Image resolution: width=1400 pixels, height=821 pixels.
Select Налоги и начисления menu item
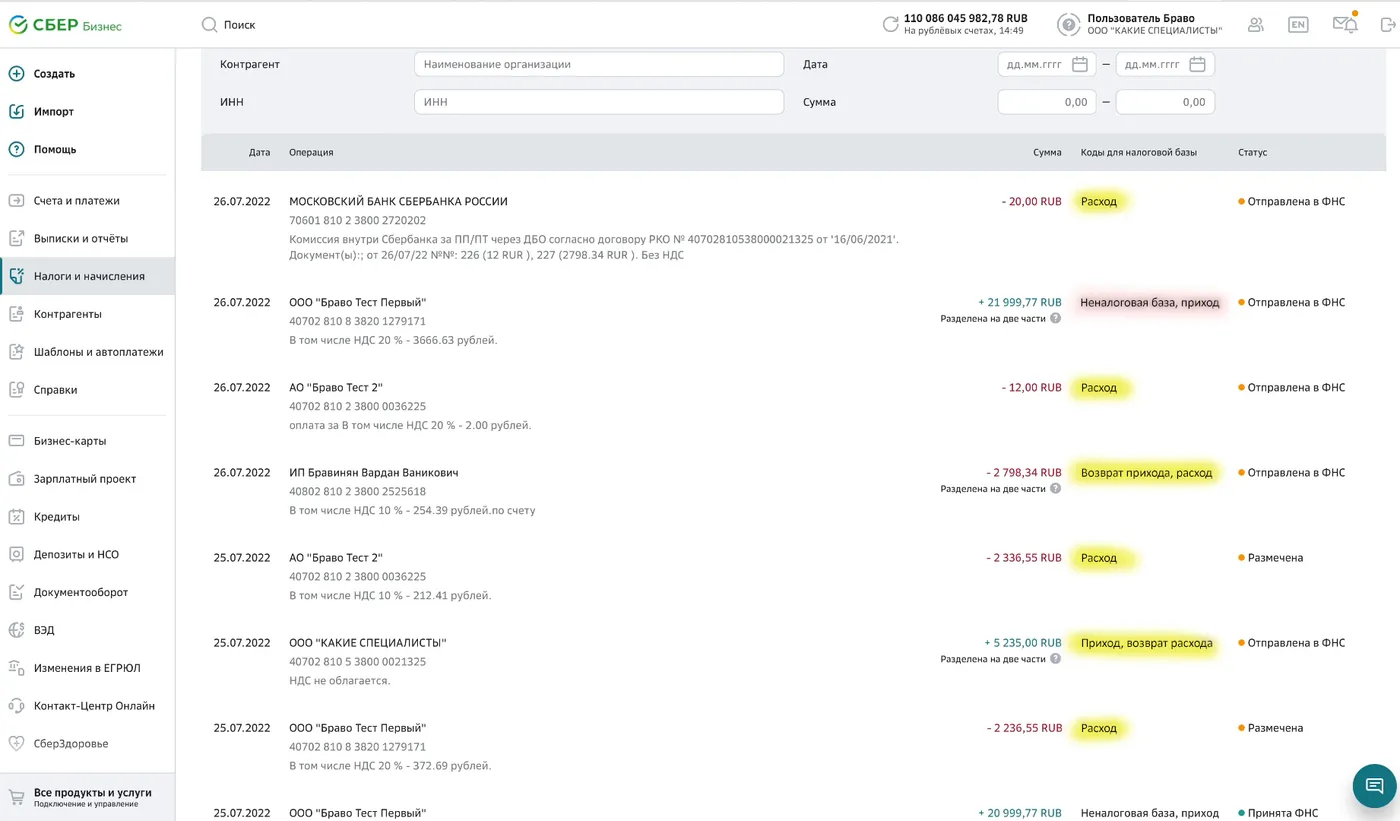click(x=87, y=276)
